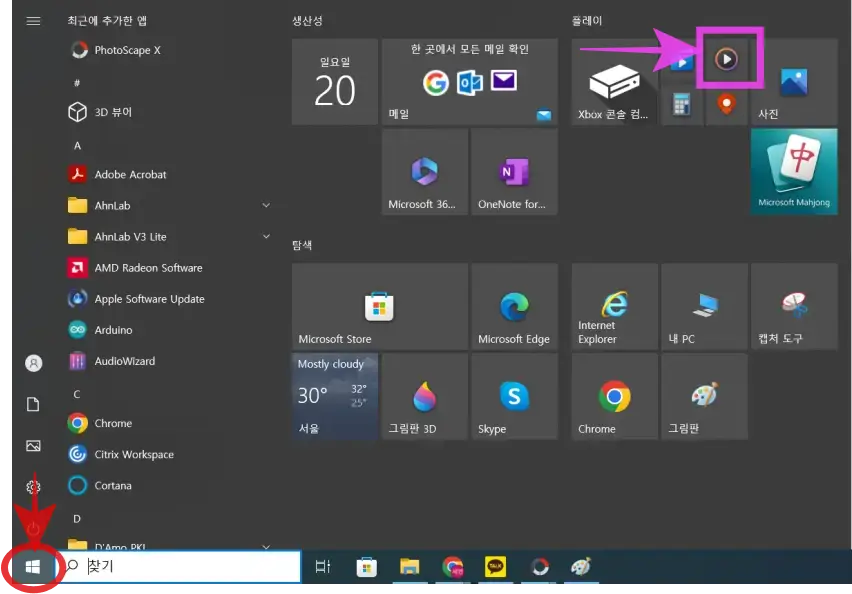Image resolution: width=852 pixels, height=594 pixels.
Task: Open KakaoTalk from the taskbar
Action: click(496, 567)
